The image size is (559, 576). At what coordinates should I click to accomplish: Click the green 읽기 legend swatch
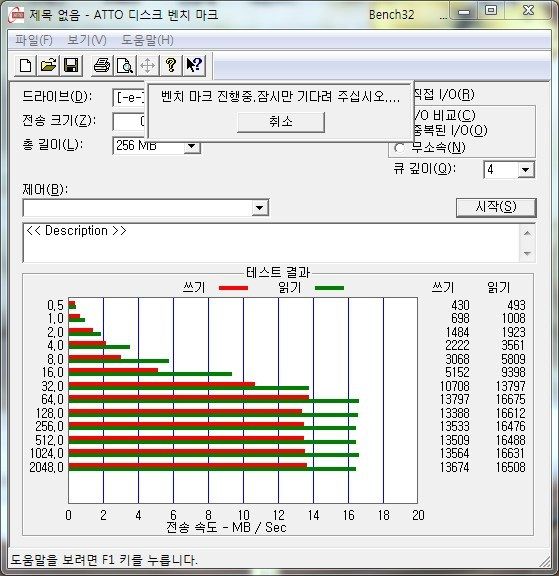point(329,288)
